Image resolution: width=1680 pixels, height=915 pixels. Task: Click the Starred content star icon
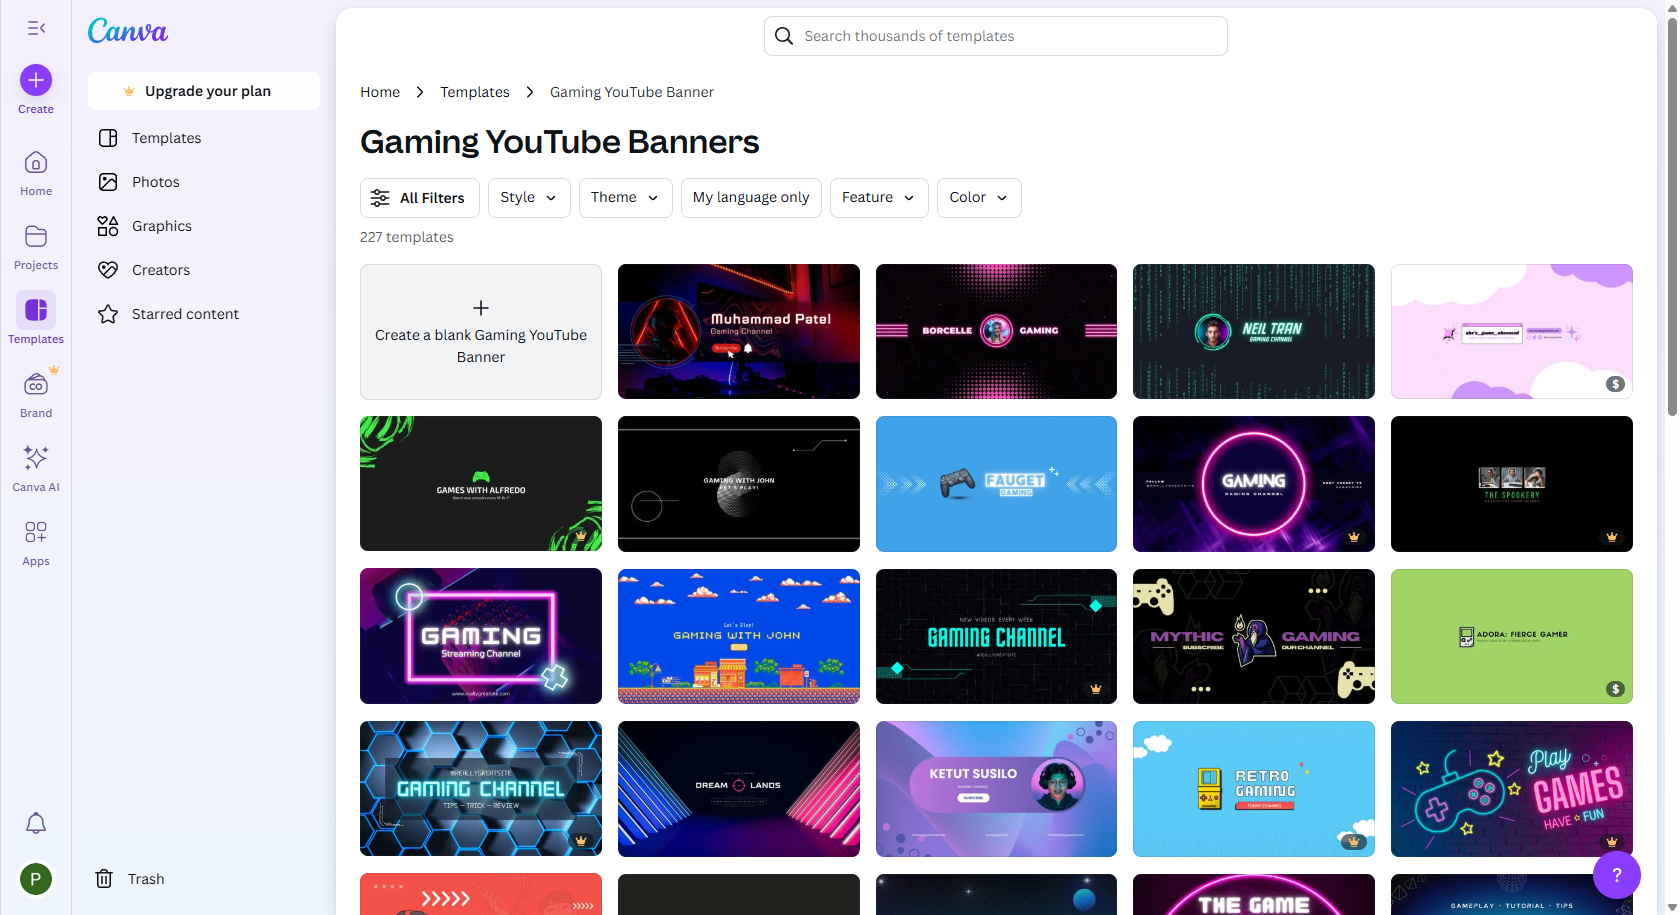click(x=108, y=314)
